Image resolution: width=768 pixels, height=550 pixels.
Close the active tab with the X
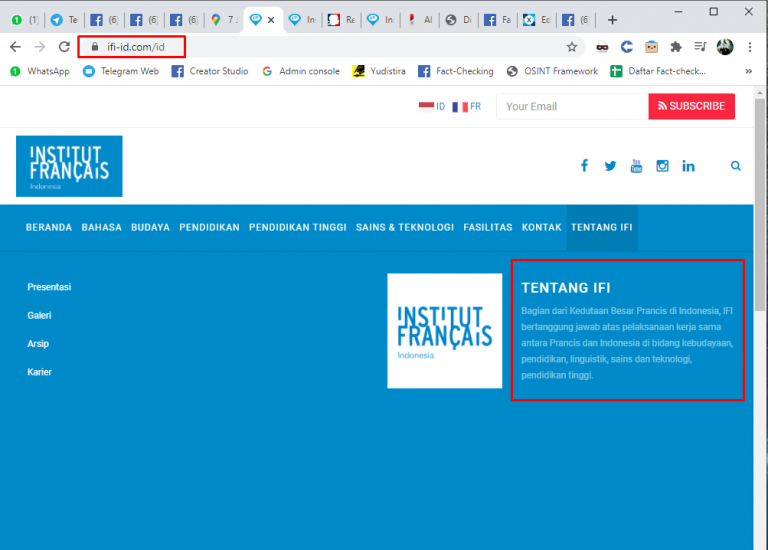pyautogui.click(x=271, y=20)
